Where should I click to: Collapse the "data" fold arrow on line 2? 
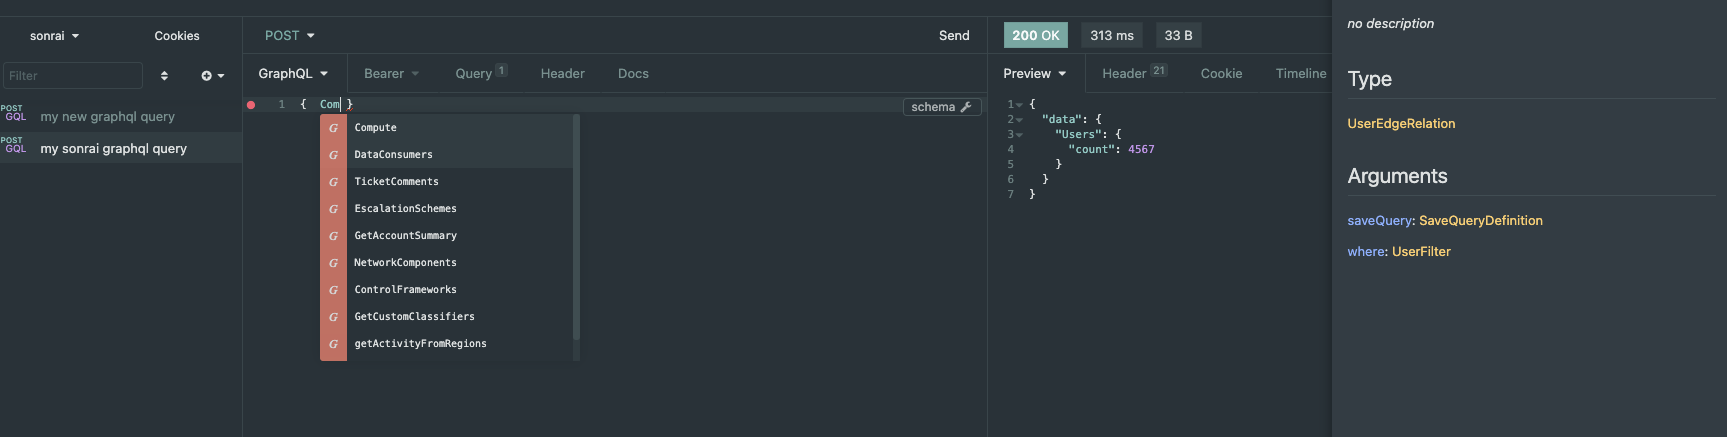tap(1019, 120)
